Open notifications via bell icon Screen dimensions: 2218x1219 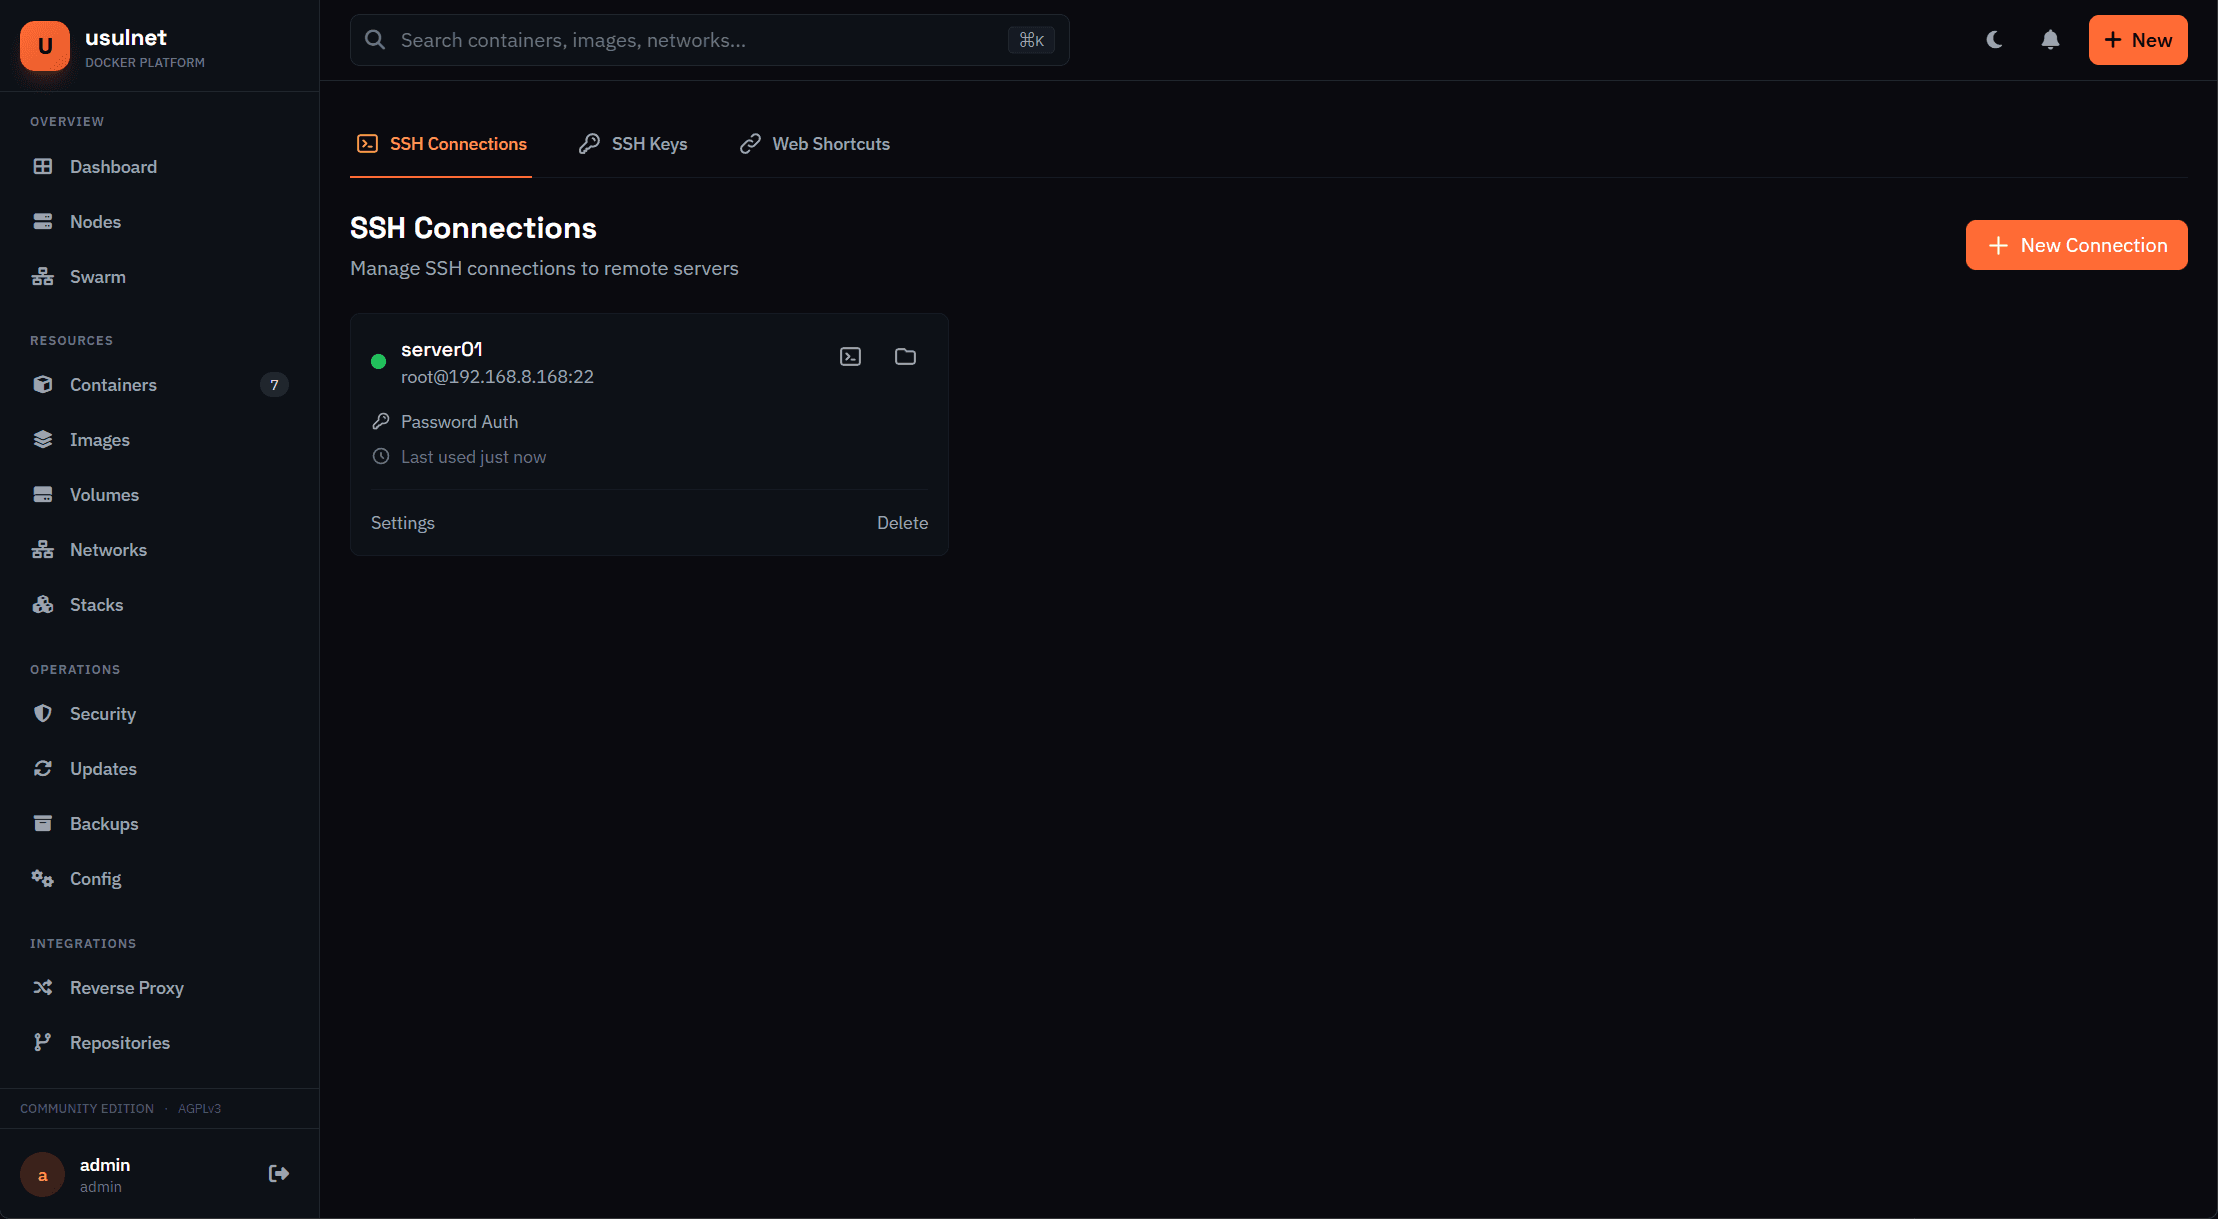[x=2049, y=40]
